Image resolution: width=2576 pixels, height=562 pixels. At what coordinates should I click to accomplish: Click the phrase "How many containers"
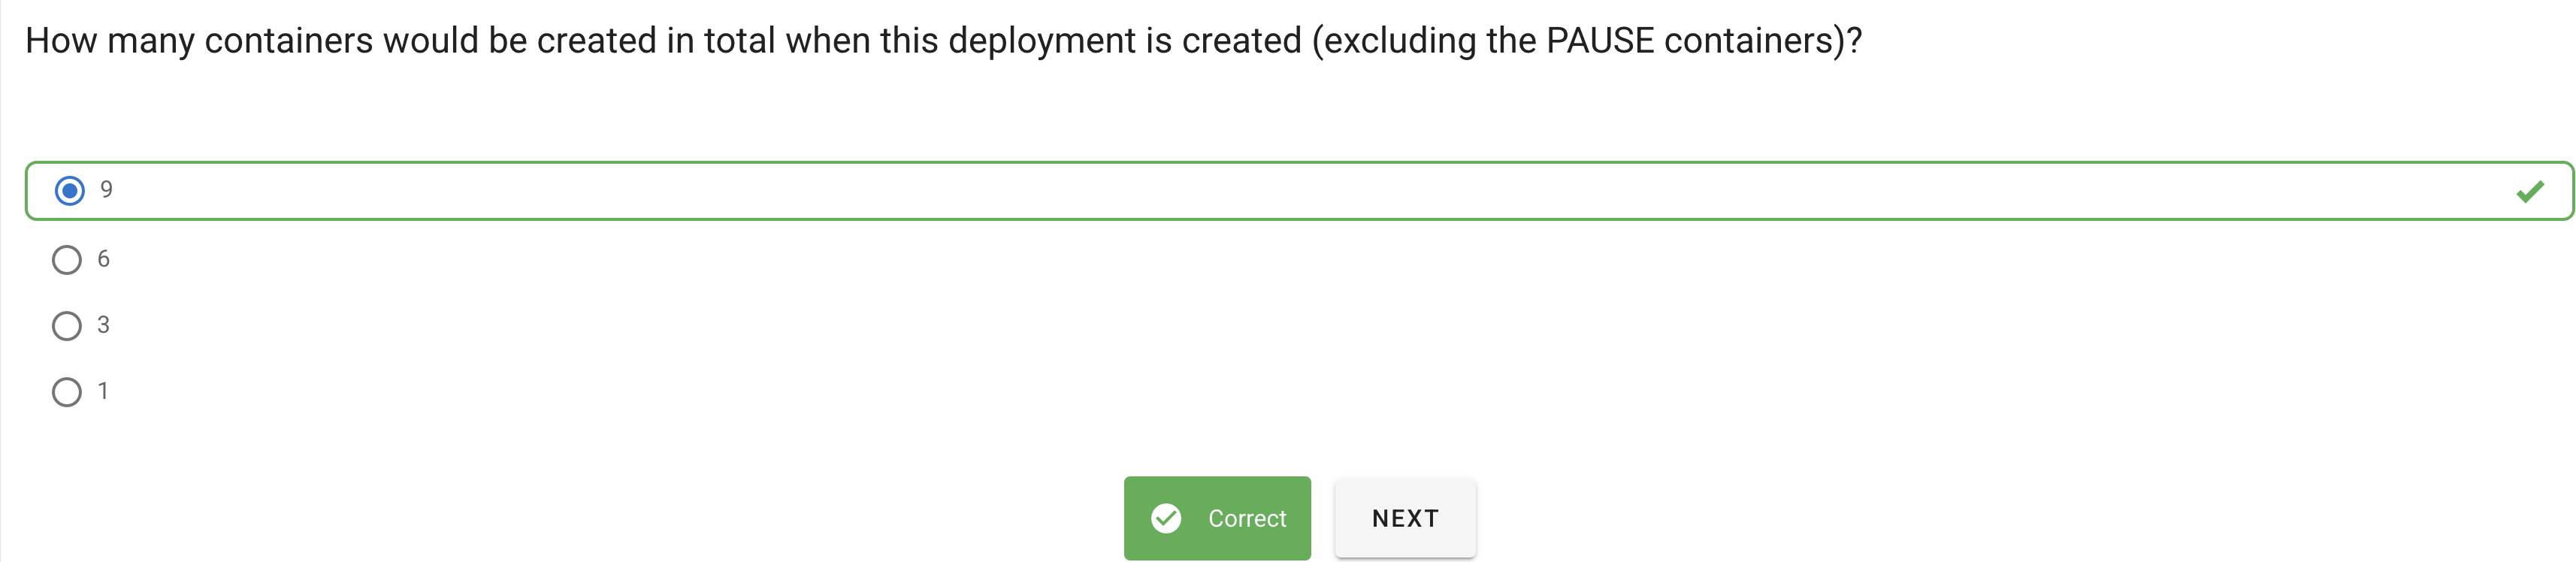pyautogui.click(x=199, y=41)
